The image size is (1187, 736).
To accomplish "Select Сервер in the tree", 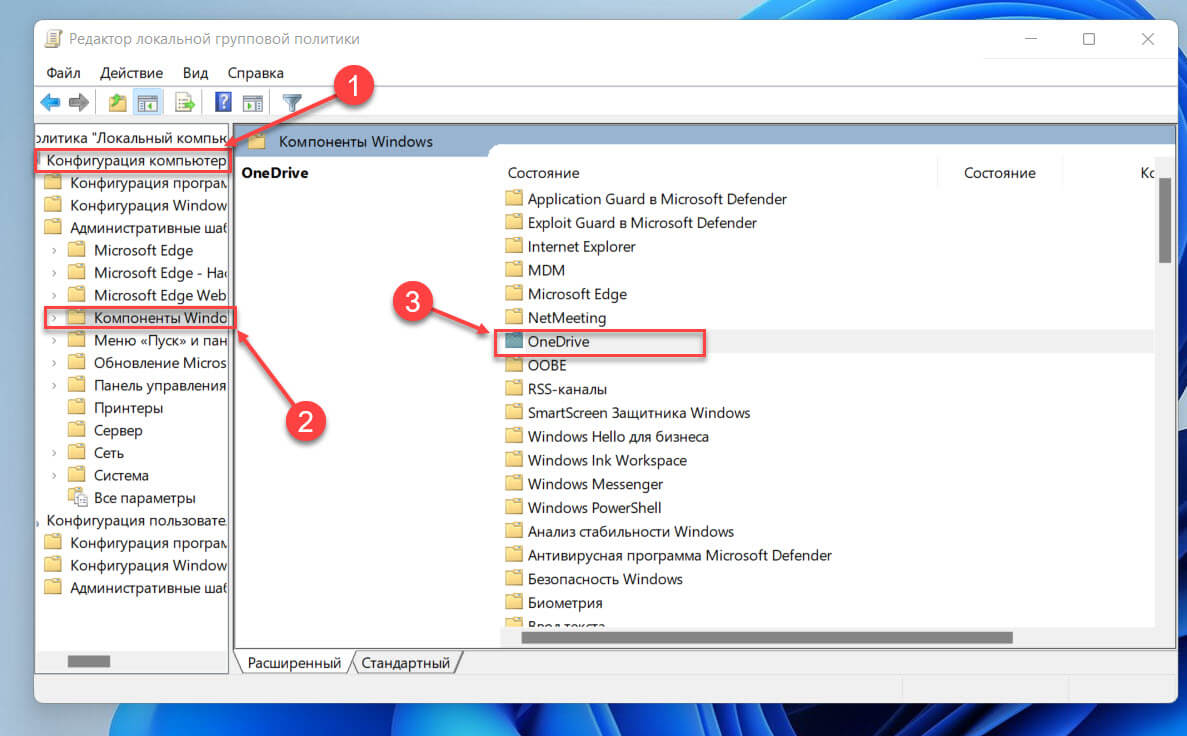I will point(117,430).
